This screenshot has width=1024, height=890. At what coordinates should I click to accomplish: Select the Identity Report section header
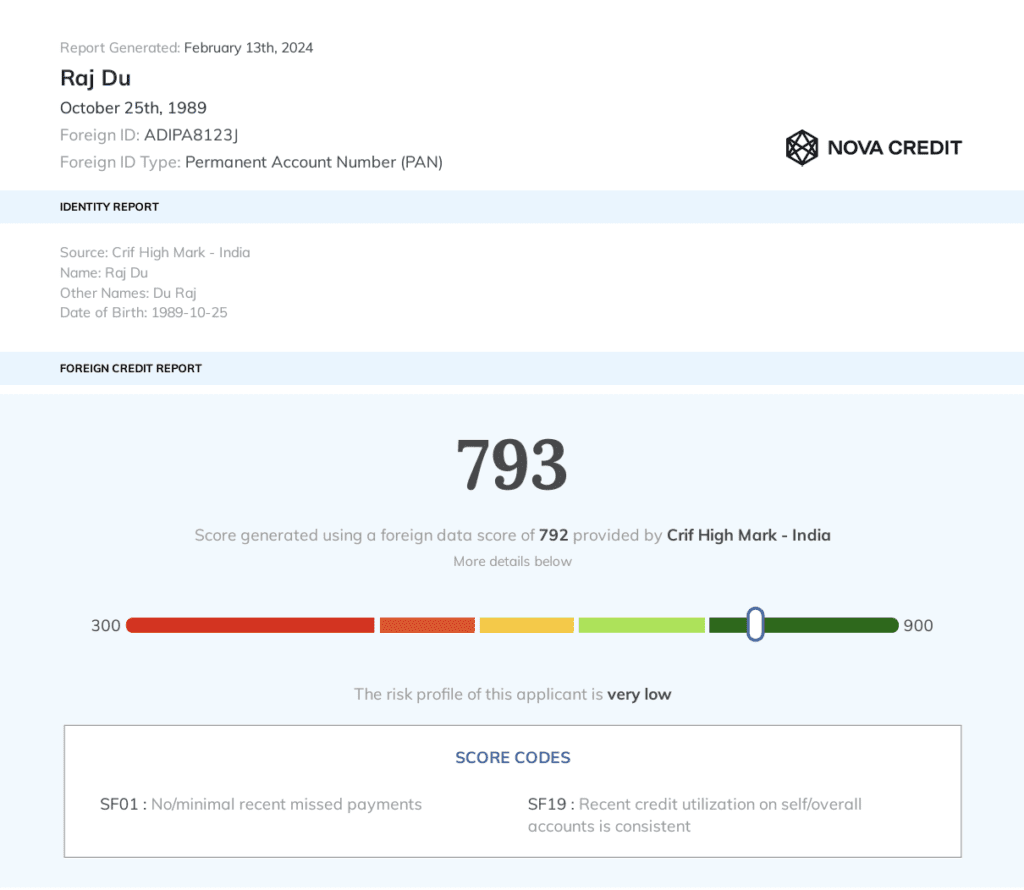point(110,207)
